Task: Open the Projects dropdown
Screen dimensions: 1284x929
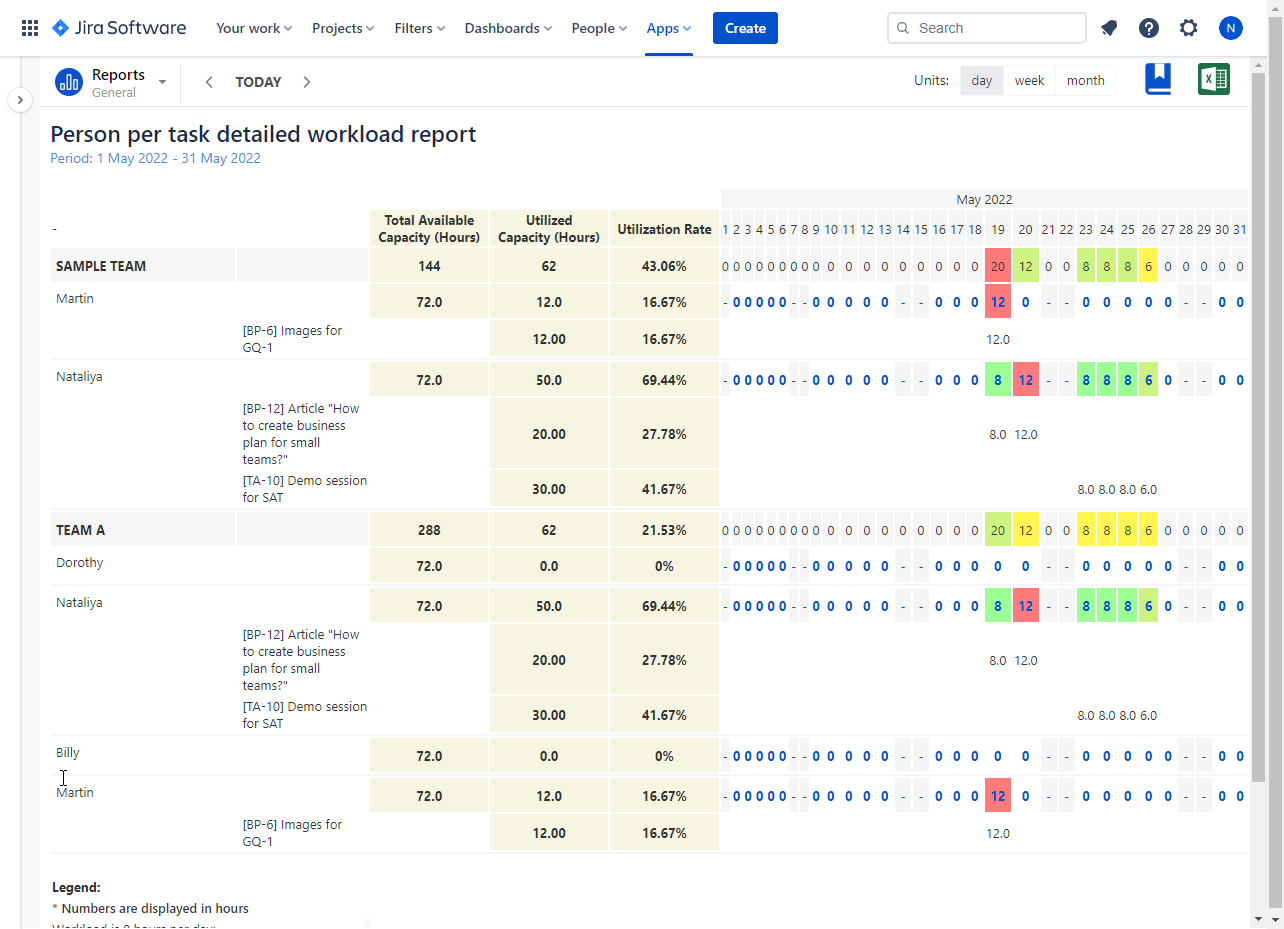Action: coord(342,27)
